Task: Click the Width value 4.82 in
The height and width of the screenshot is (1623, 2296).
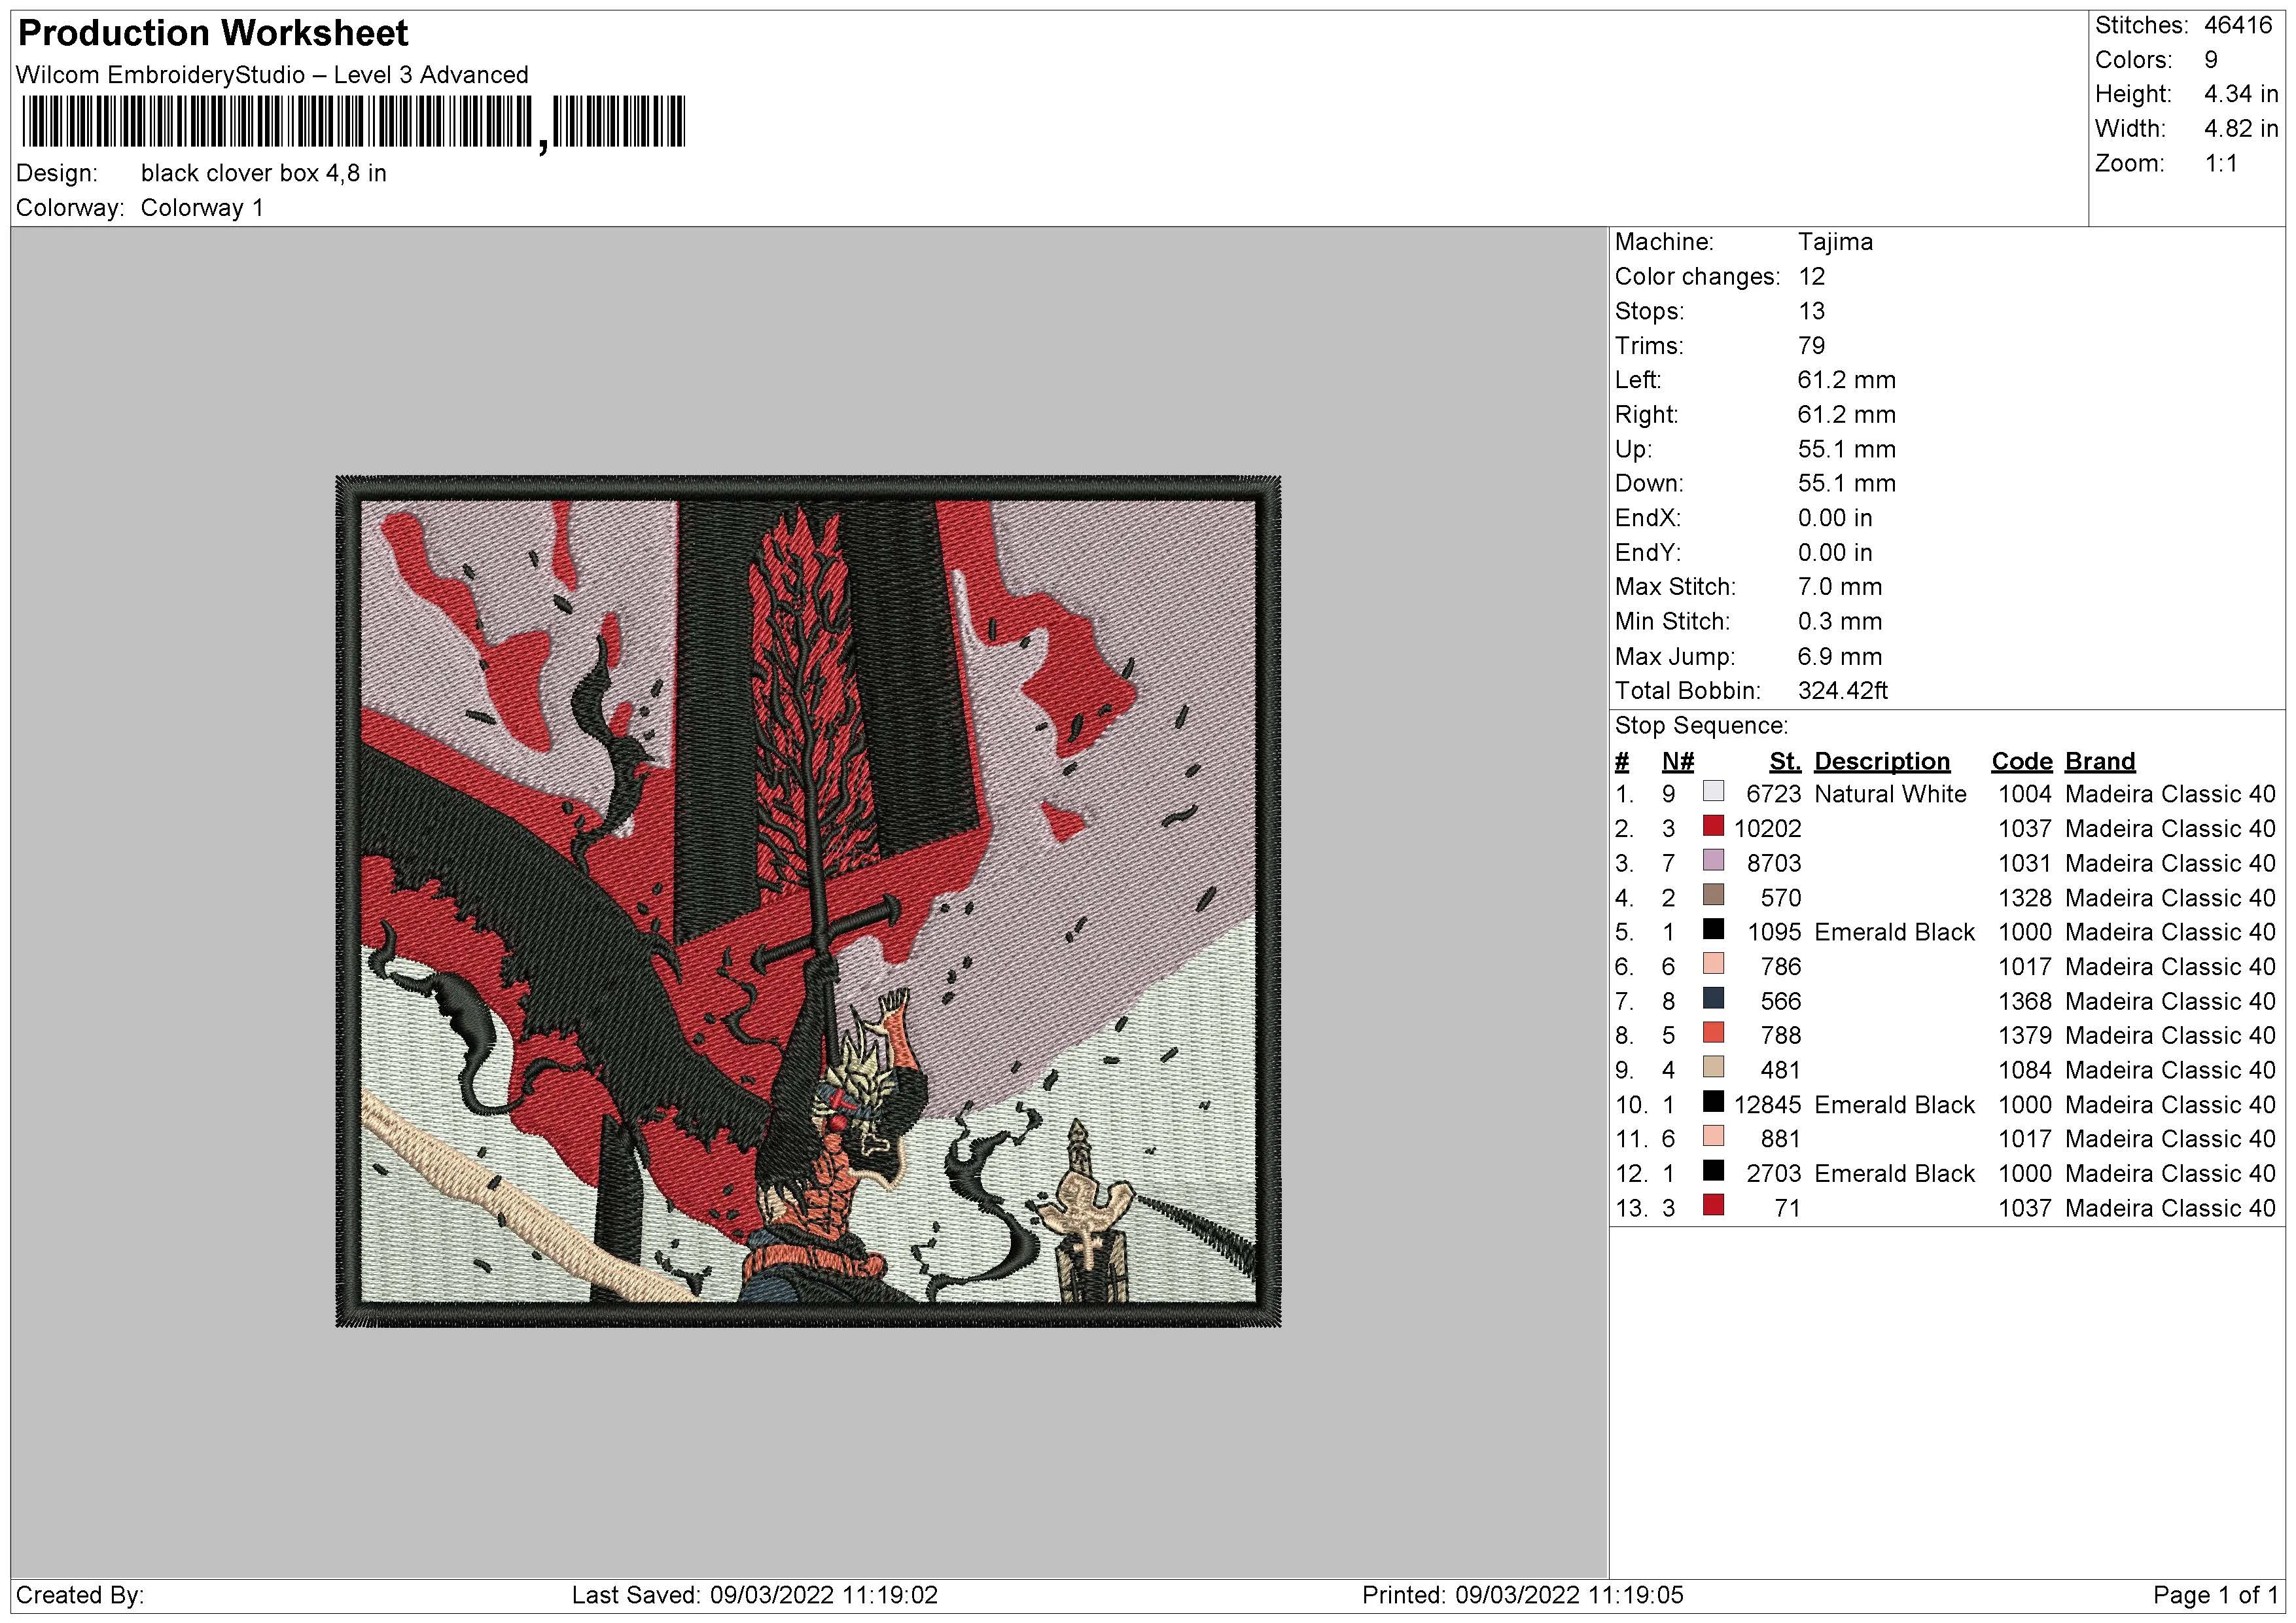Action: (2241, 129)
